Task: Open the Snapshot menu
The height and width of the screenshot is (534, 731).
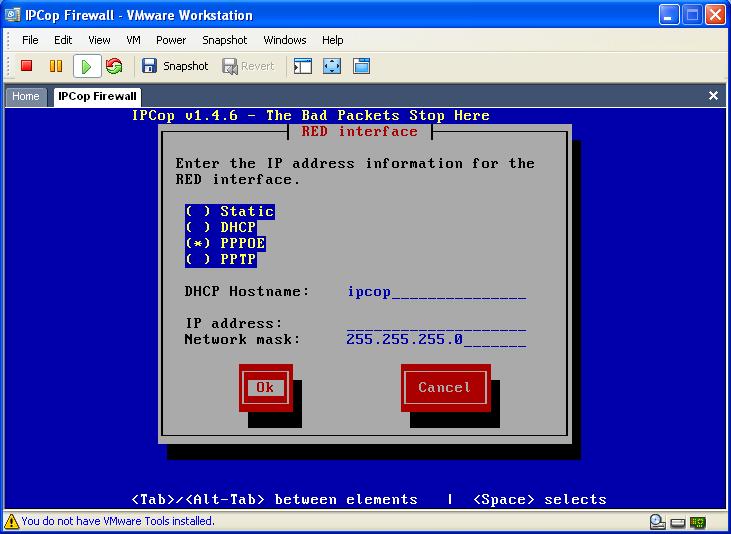Action: 225,40
